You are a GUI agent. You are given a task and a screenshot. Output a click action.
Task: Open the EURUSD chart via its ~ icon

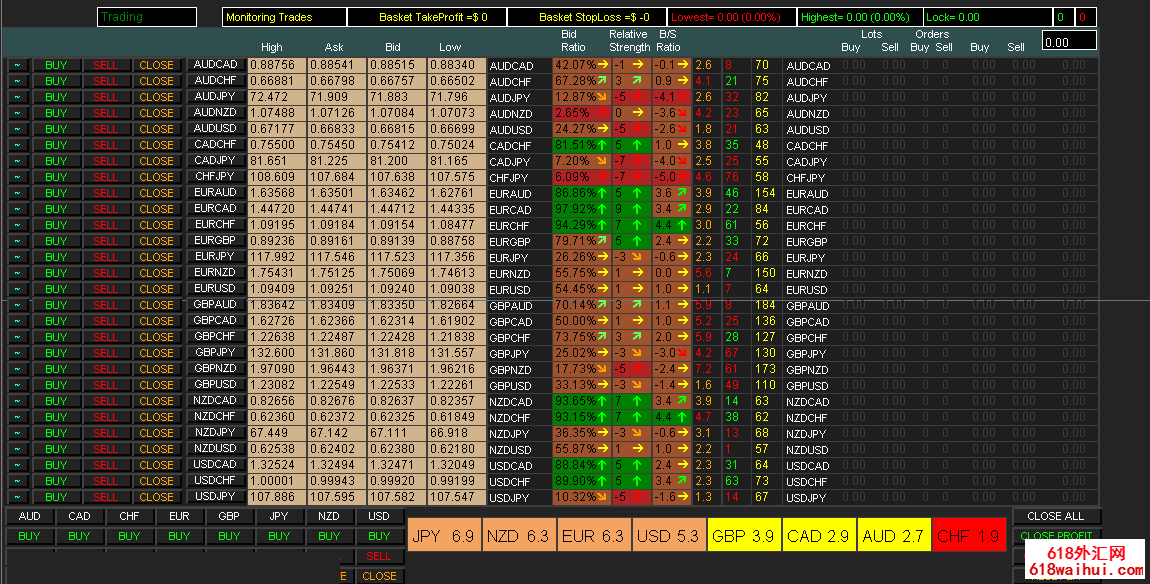pyautogui.click(x=19, y=289)
